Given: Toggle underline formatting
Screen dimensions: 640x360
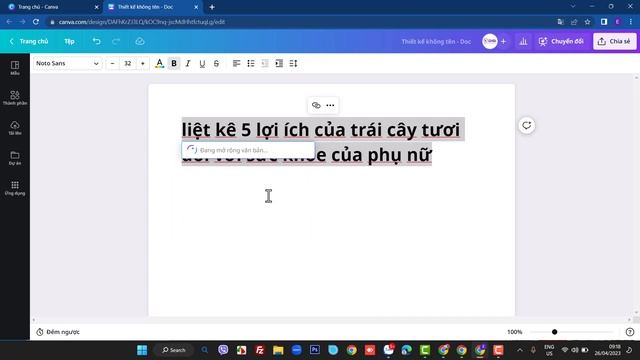Looking at the screenshot, I should (x=202, y=63).
